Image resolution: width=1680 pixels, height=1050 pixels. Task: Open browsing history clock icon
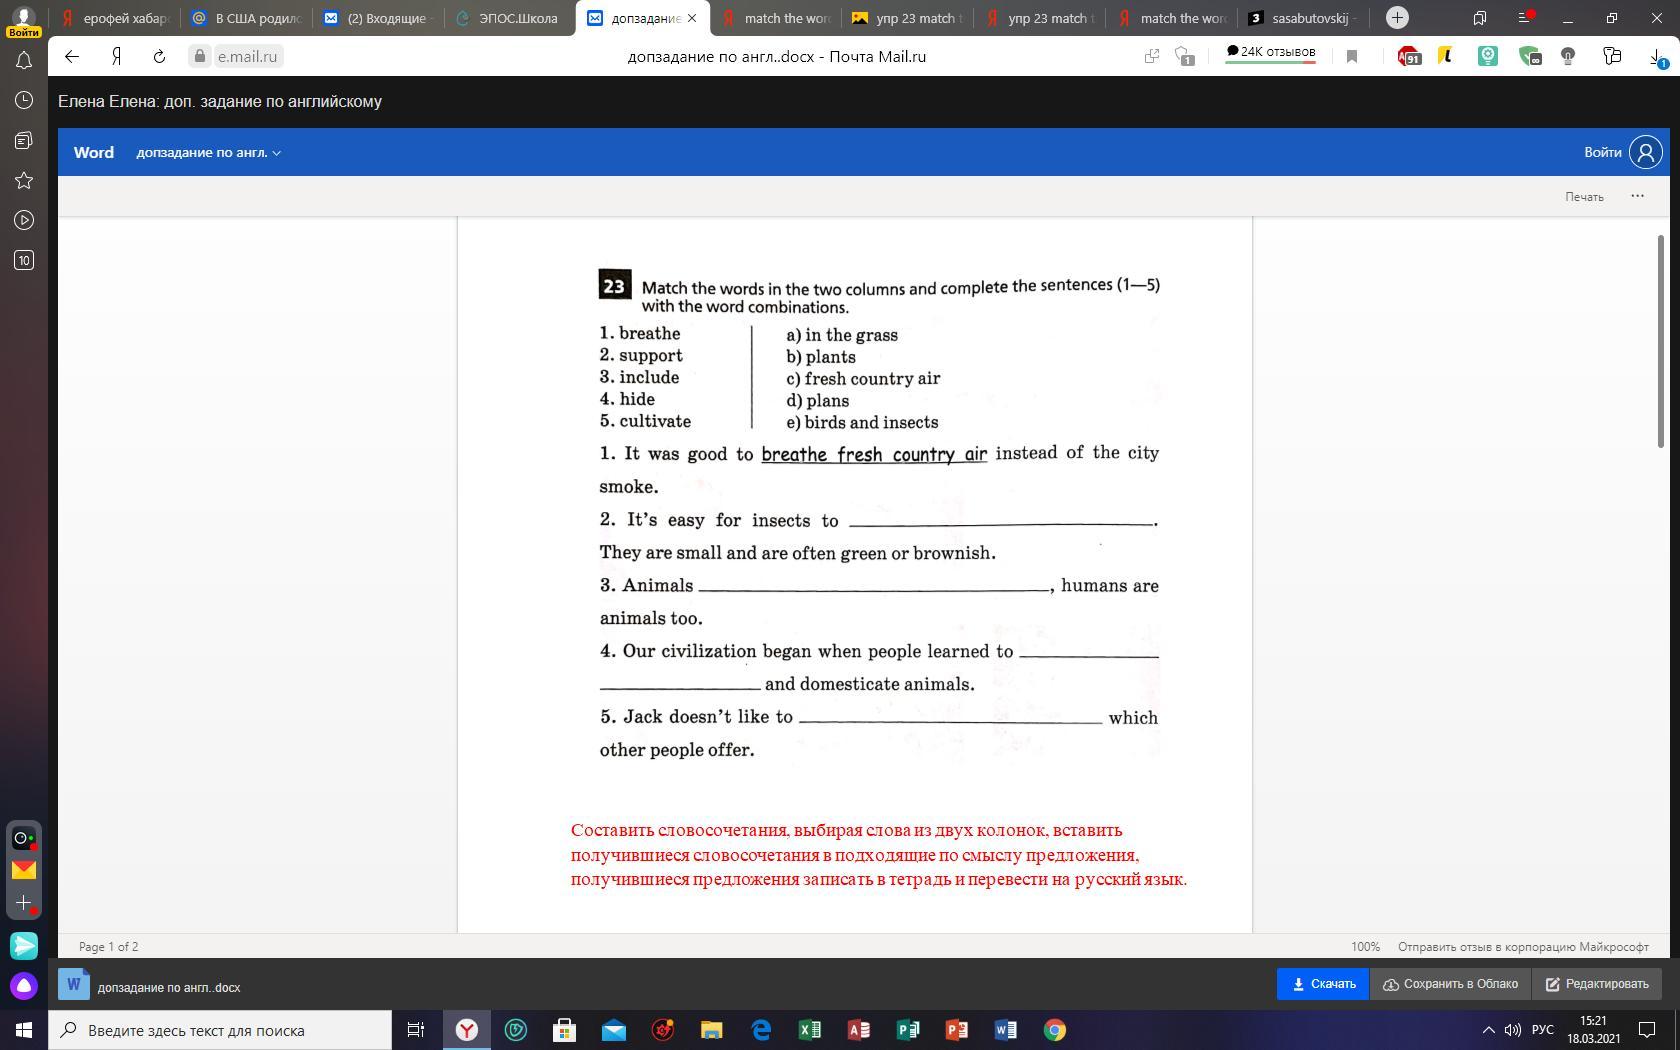24,101
